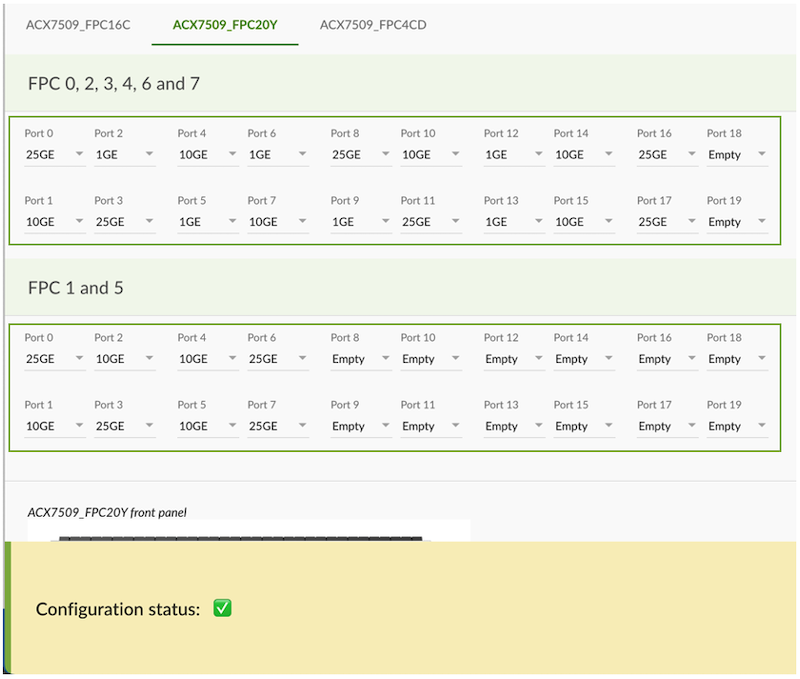Expand Port 10 dropdown under FPC 1 and 5

tap(431, 359)
